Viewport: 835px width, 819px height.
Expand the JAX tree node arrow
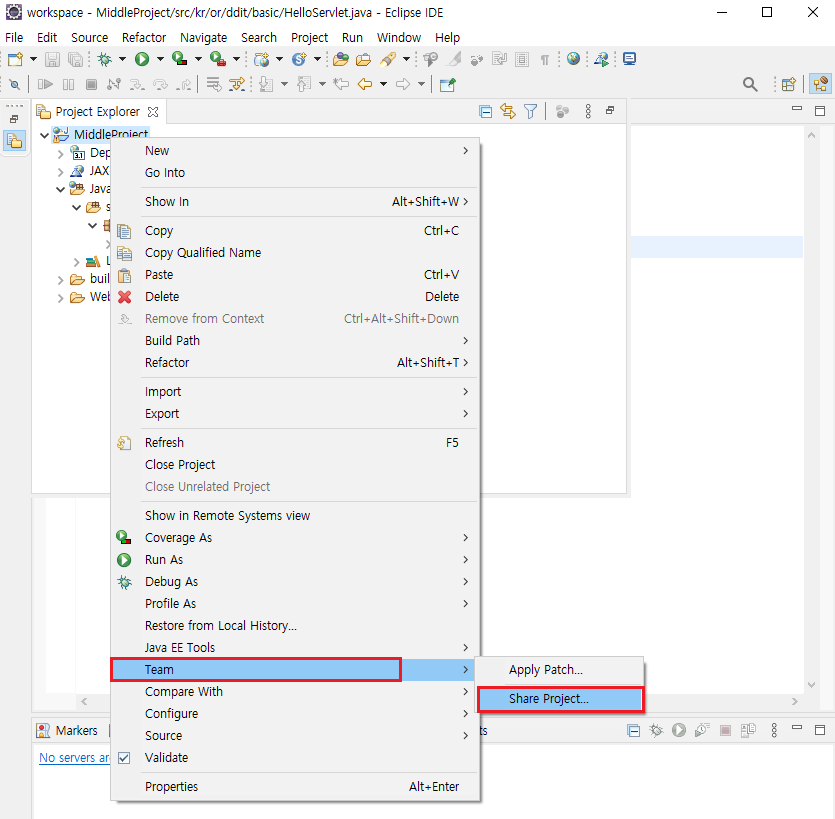(60, 171)
